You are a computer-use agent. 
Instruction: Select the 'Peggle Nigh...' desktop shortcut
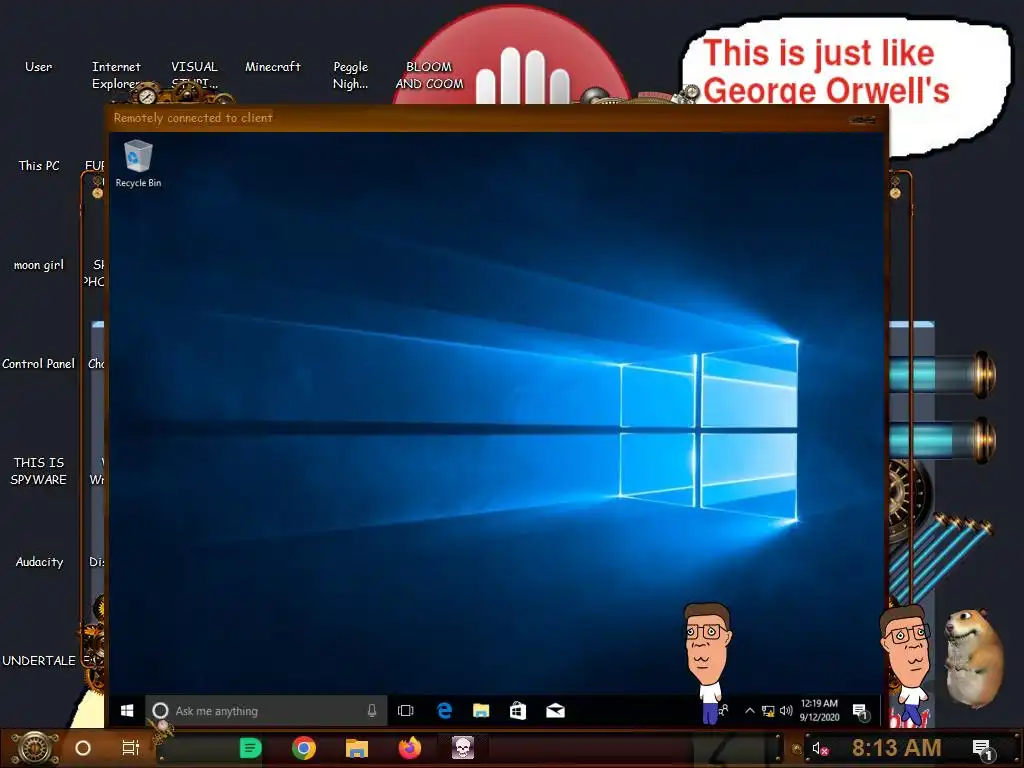[x=351, y=74]
